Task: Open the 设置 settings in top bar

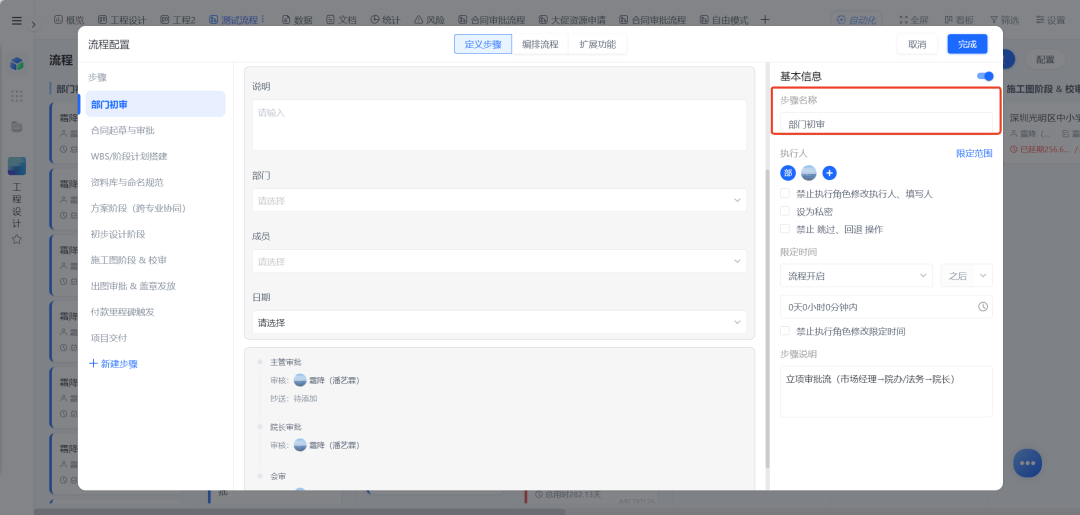Action: pyautogui.click(x=1050, y=20)
